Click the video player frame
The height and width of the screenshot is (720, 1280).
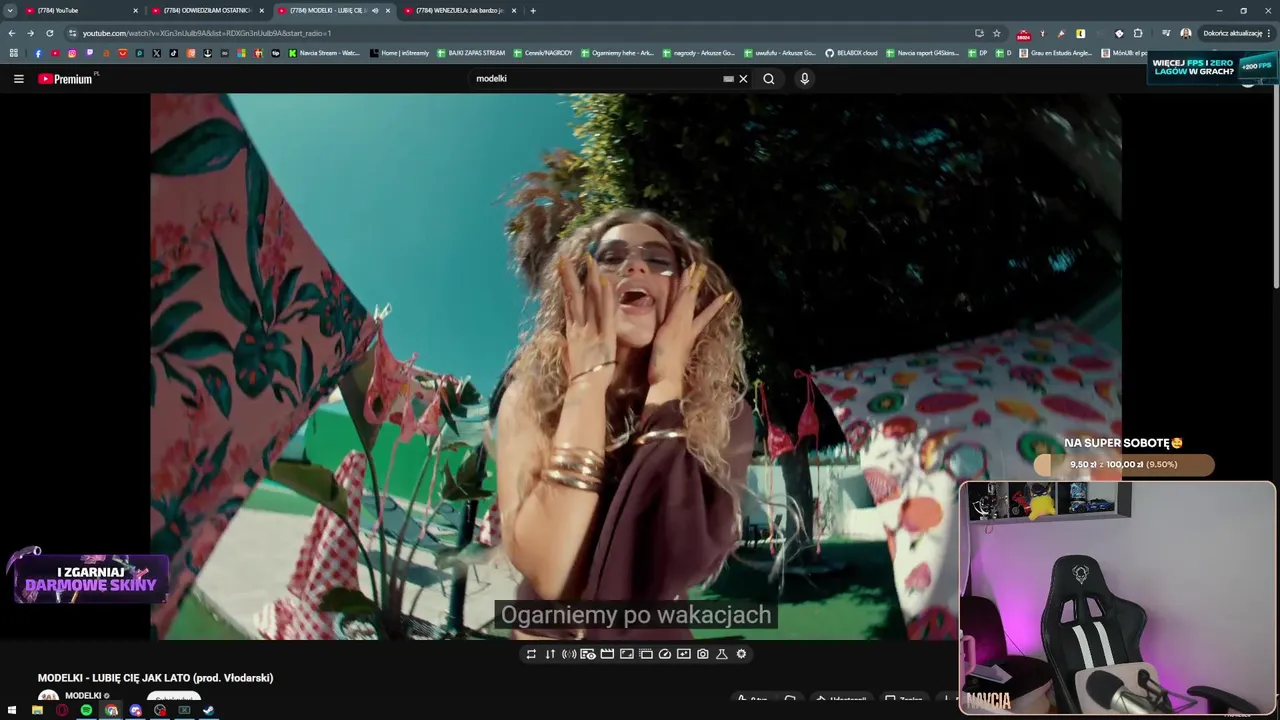[636, 366]
